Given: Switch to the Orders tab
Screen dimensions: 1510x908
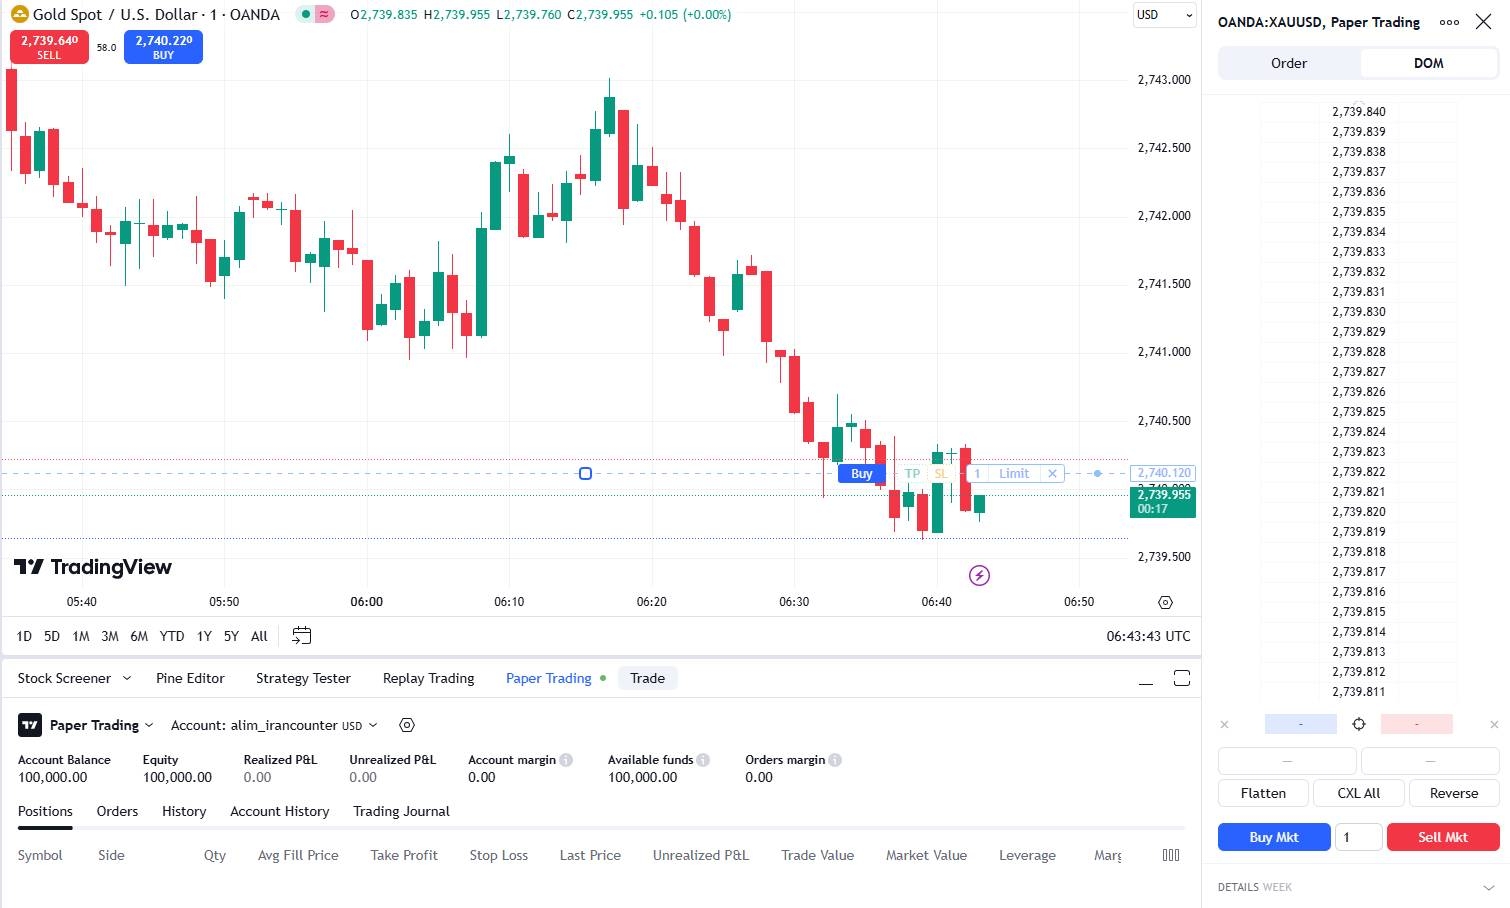Looking at the screenshot, I should [x=117, y=811].
